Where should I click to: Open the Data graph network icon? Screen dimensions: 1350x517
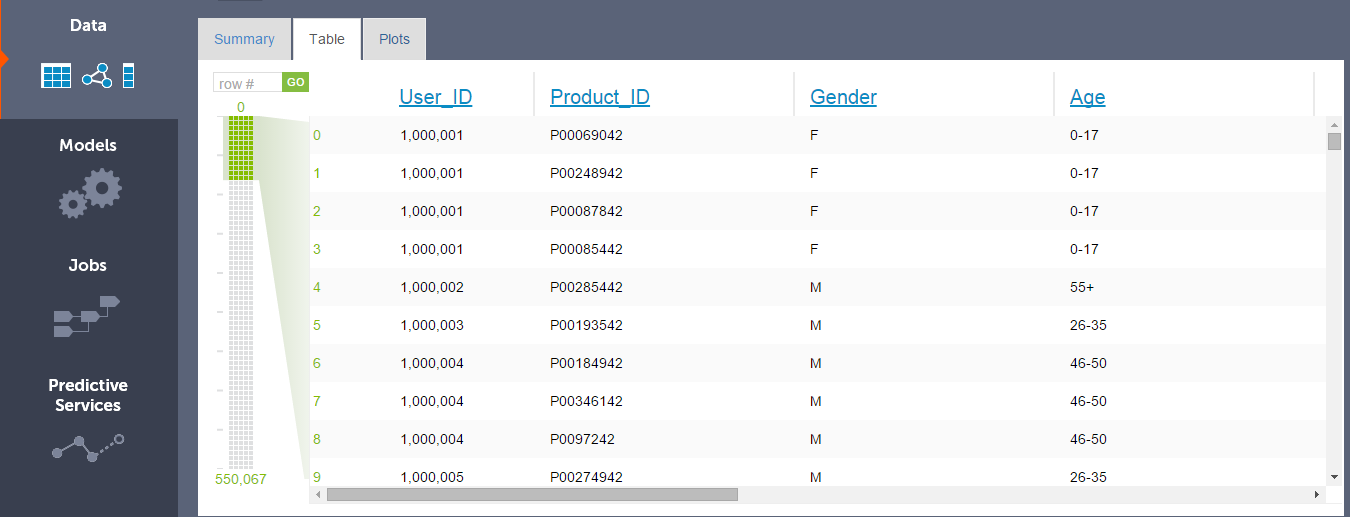pos(97,76)
